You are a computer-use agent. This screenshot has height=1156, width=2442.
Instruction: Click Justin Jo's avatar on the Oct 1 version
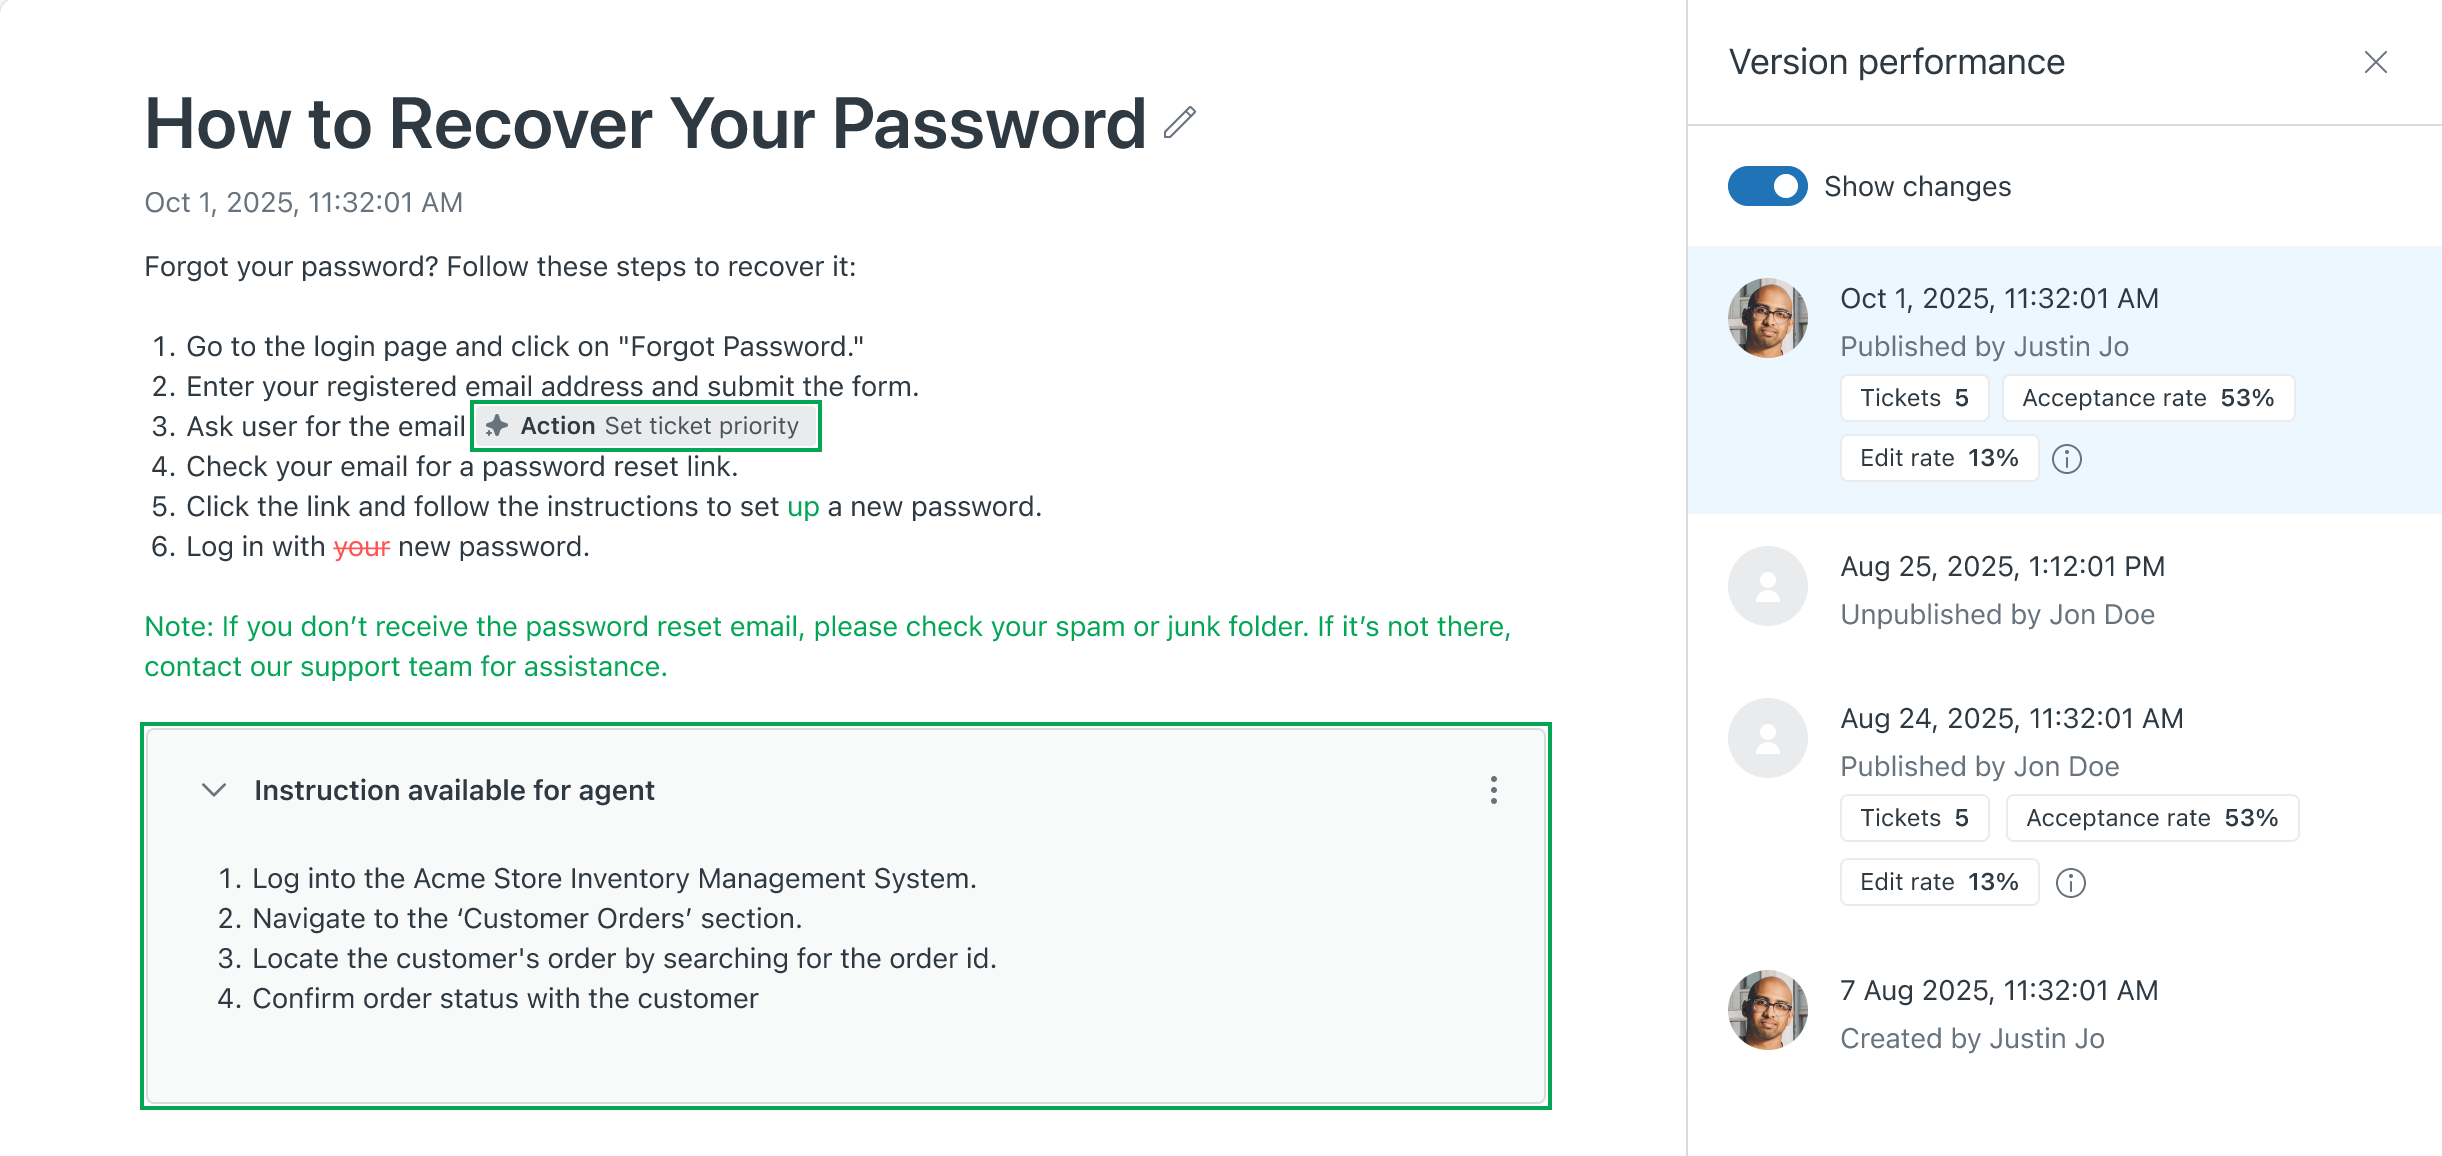coord(1768,318)
